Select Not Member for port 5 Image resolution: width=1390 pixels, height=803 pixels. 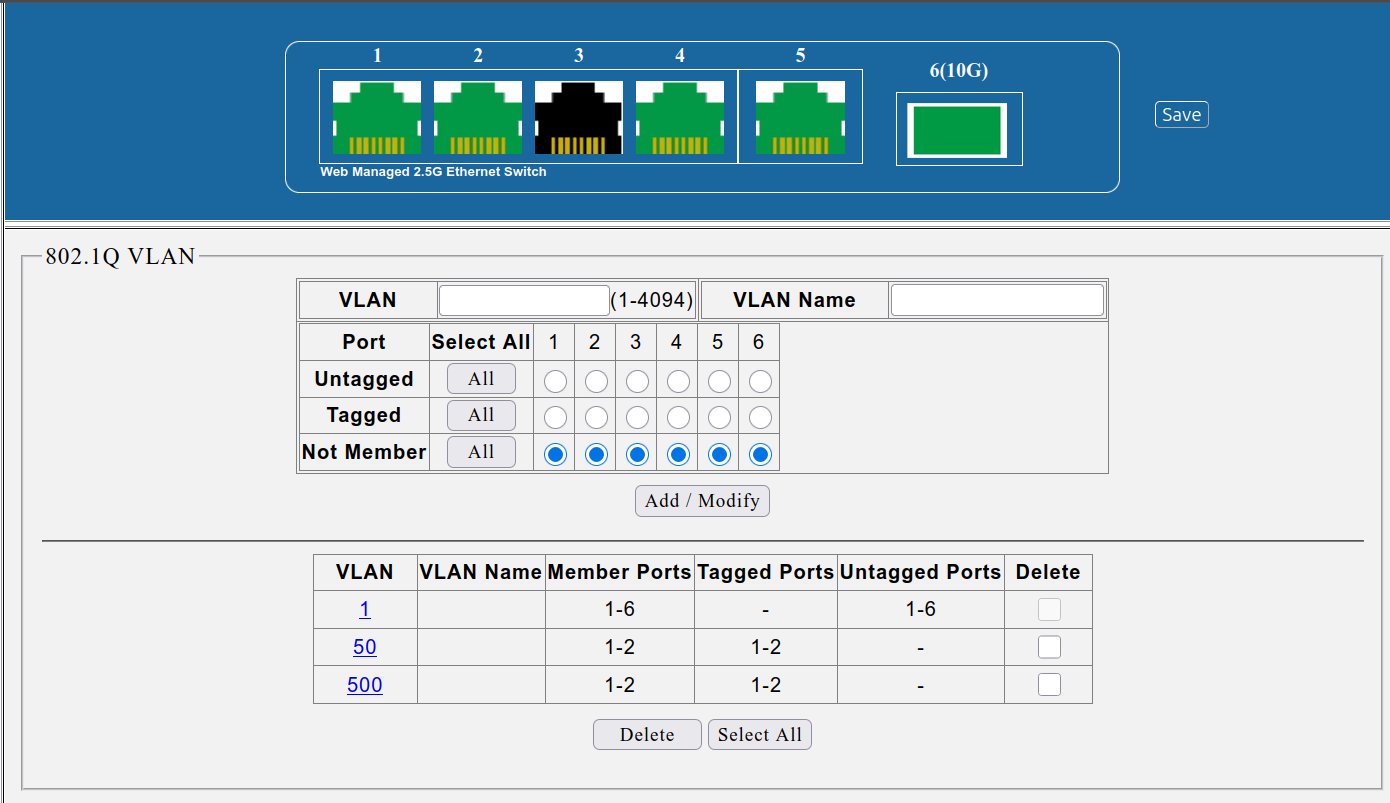pos(719,455)
